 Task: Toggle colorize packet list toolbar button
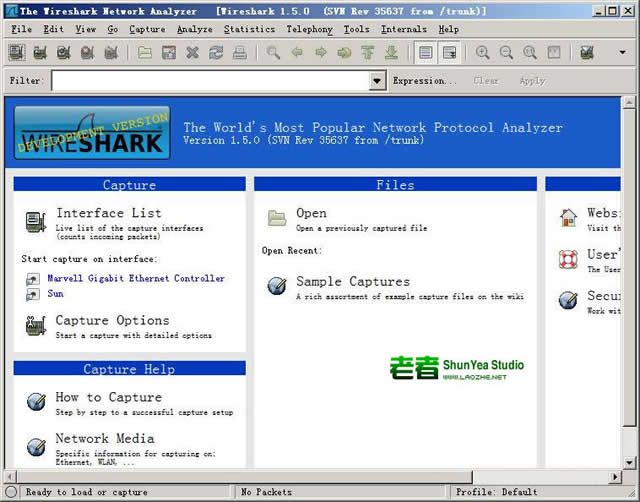click(x=425, y=53)
